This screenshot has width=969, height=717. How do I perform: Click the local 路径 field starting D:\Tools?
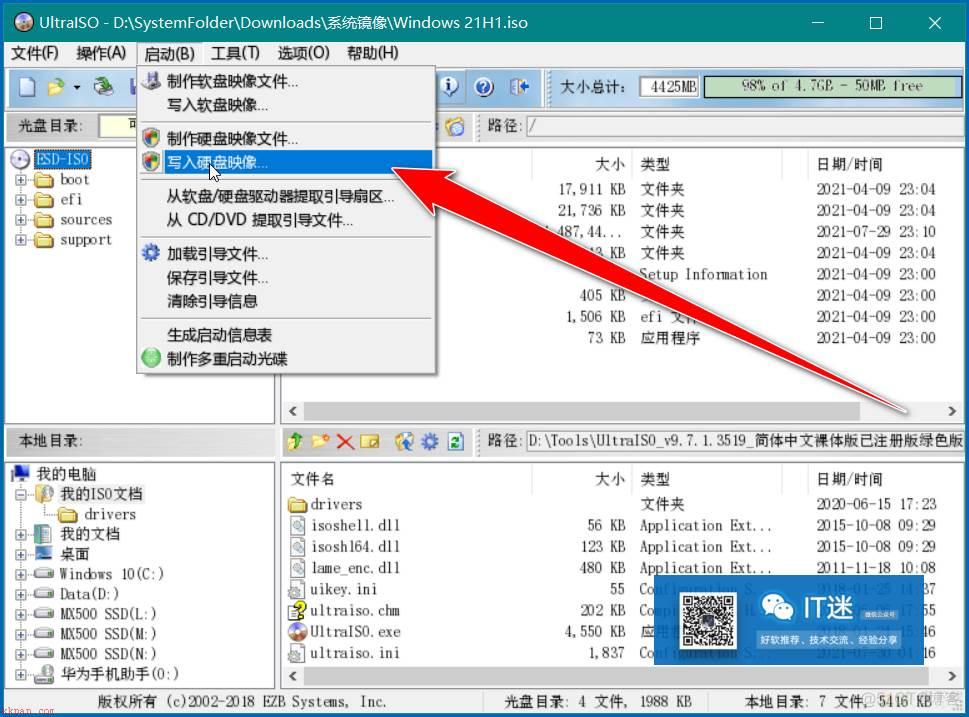click(745, 441)
